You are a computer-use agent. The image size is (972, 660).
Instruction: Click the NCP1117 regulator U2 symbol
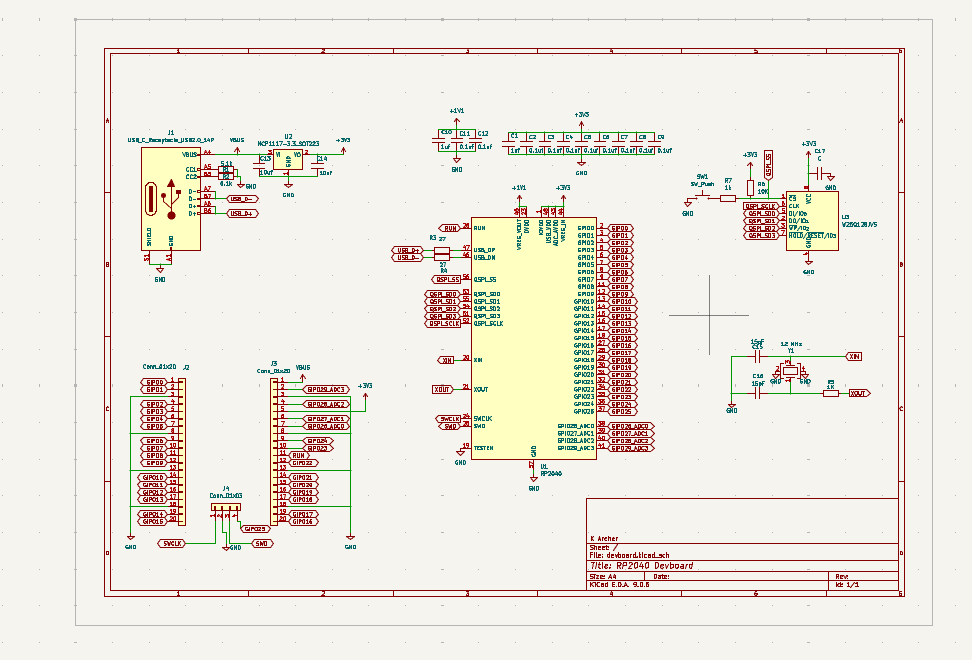tap(288, 160)
